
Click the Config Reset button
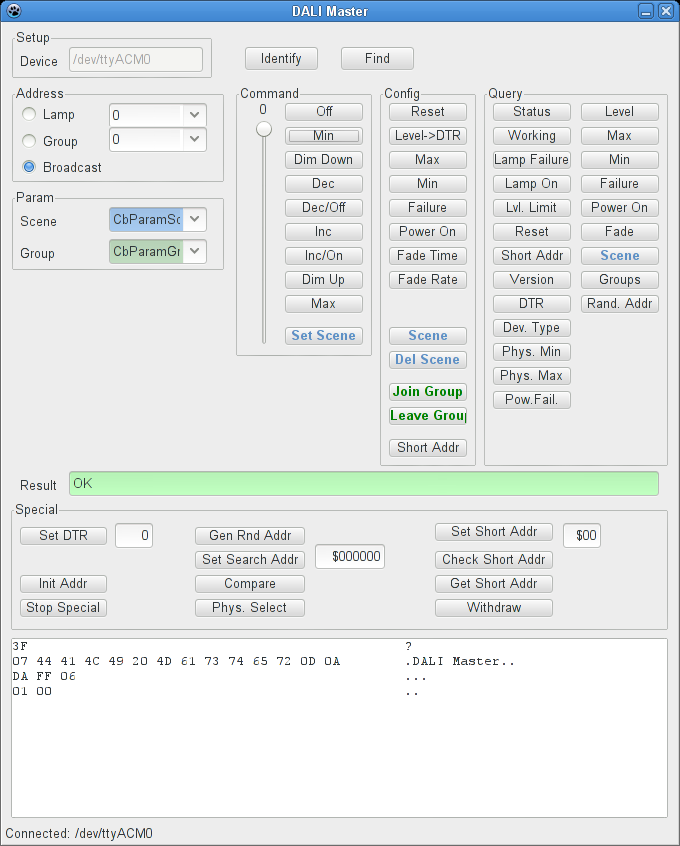point(427,112)
